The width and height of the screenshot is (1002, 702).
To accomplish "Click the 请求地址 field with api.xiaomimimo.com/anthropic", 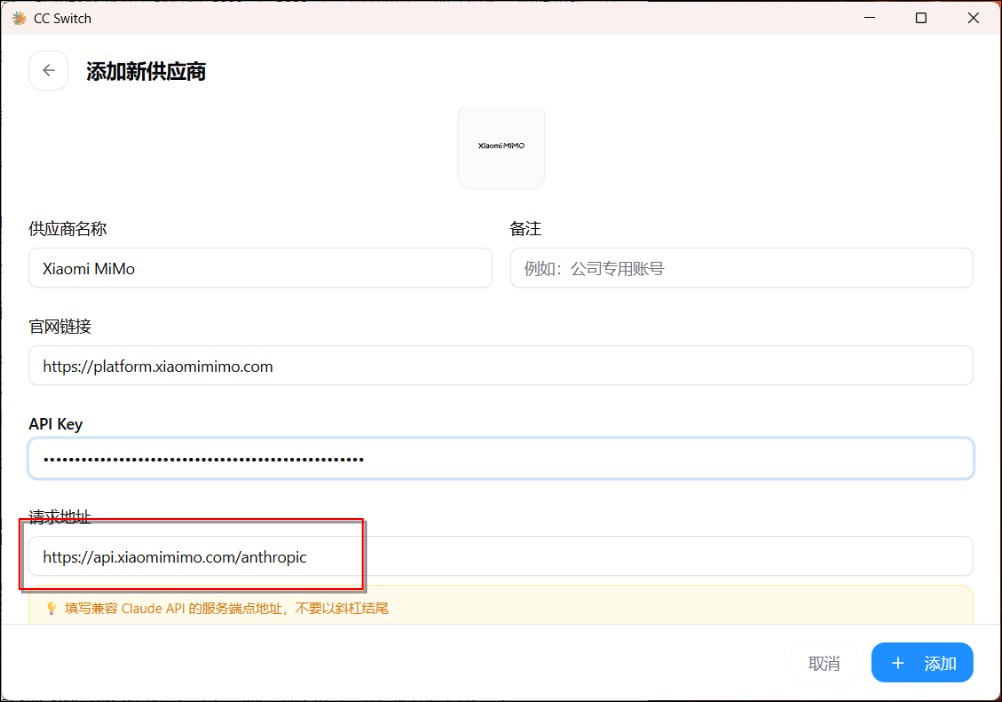I will (x=501, y=556).
